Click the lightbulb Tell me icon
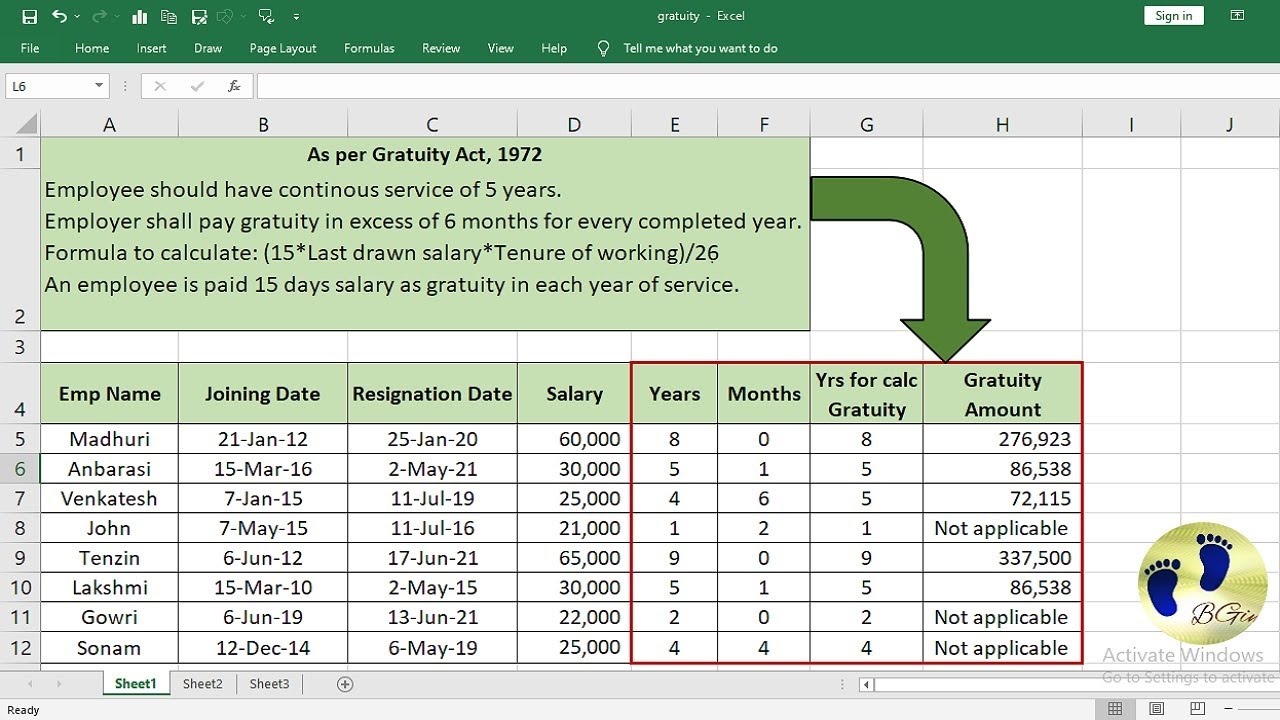This screenshot has width=1280, height=720. 603,48
